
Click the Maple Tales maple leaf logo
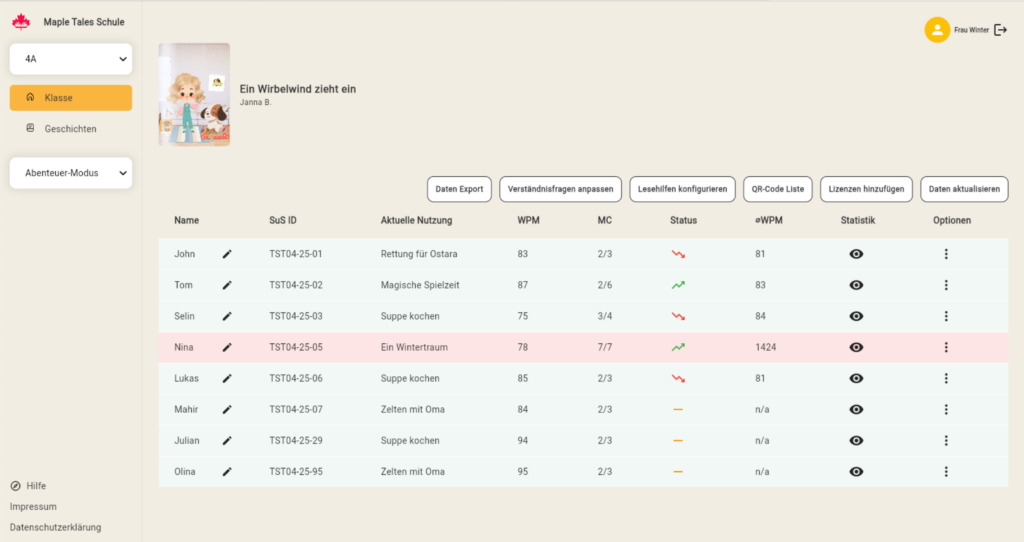coord(21,22)
